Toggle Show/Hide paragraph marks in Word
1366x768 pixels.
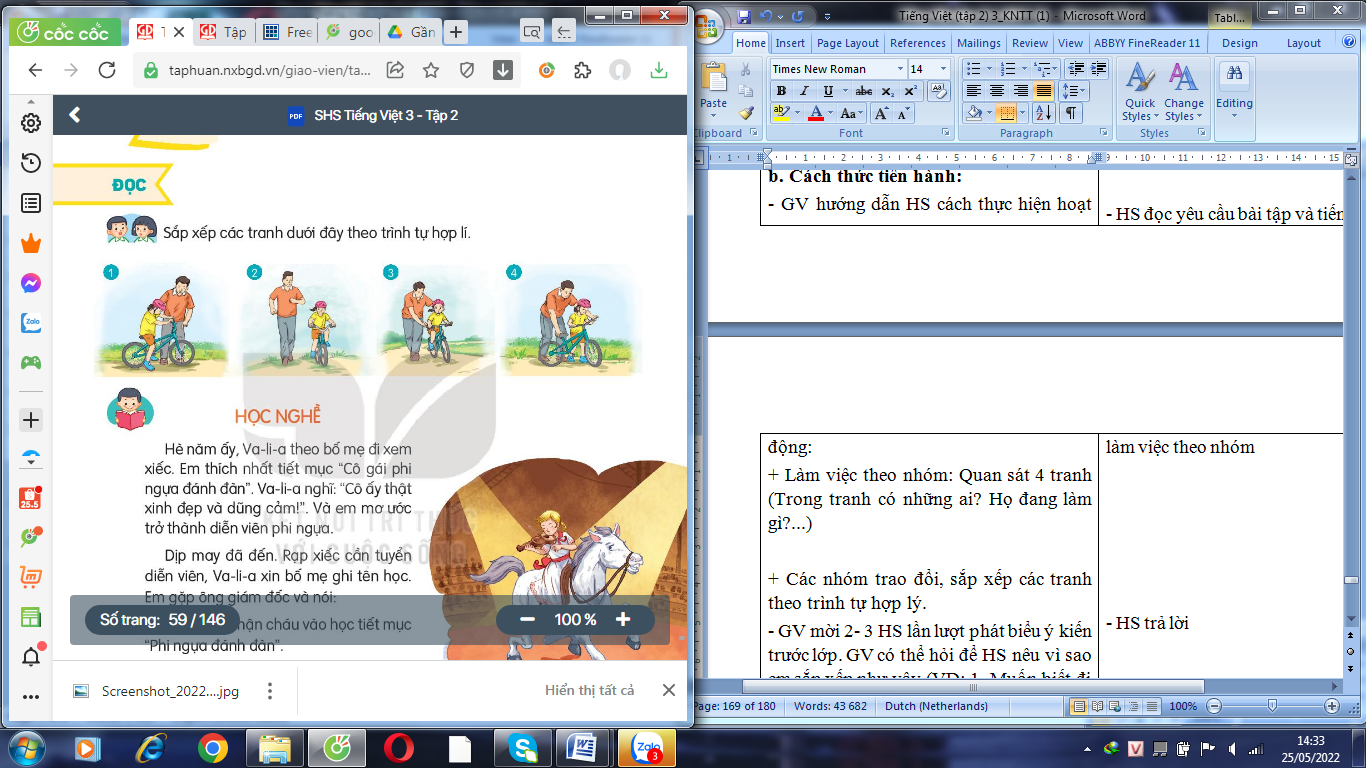[x=1071, y=113]
